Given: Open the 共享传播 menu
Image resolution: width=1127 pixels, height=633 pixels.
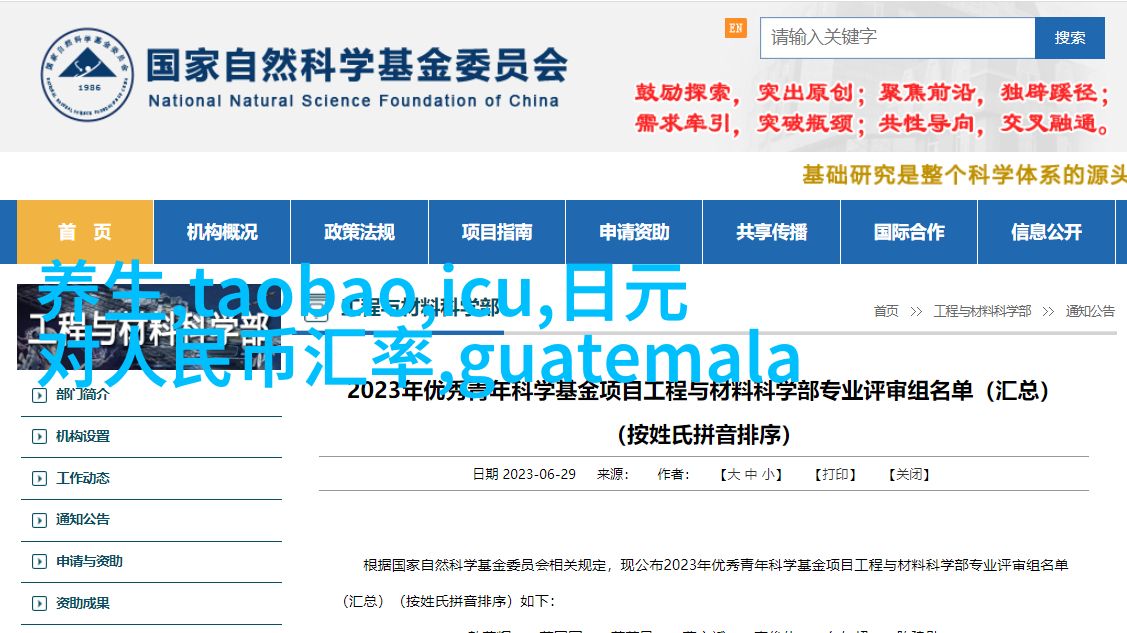Looking at the screenshot, I should [771, 232].
